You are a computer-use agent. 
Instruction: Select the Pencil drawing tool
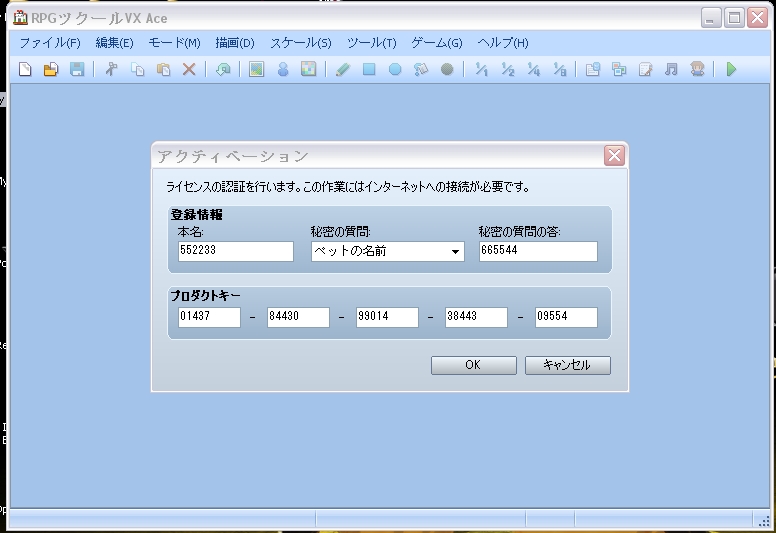pyautogui.click(x=343, y=69)
